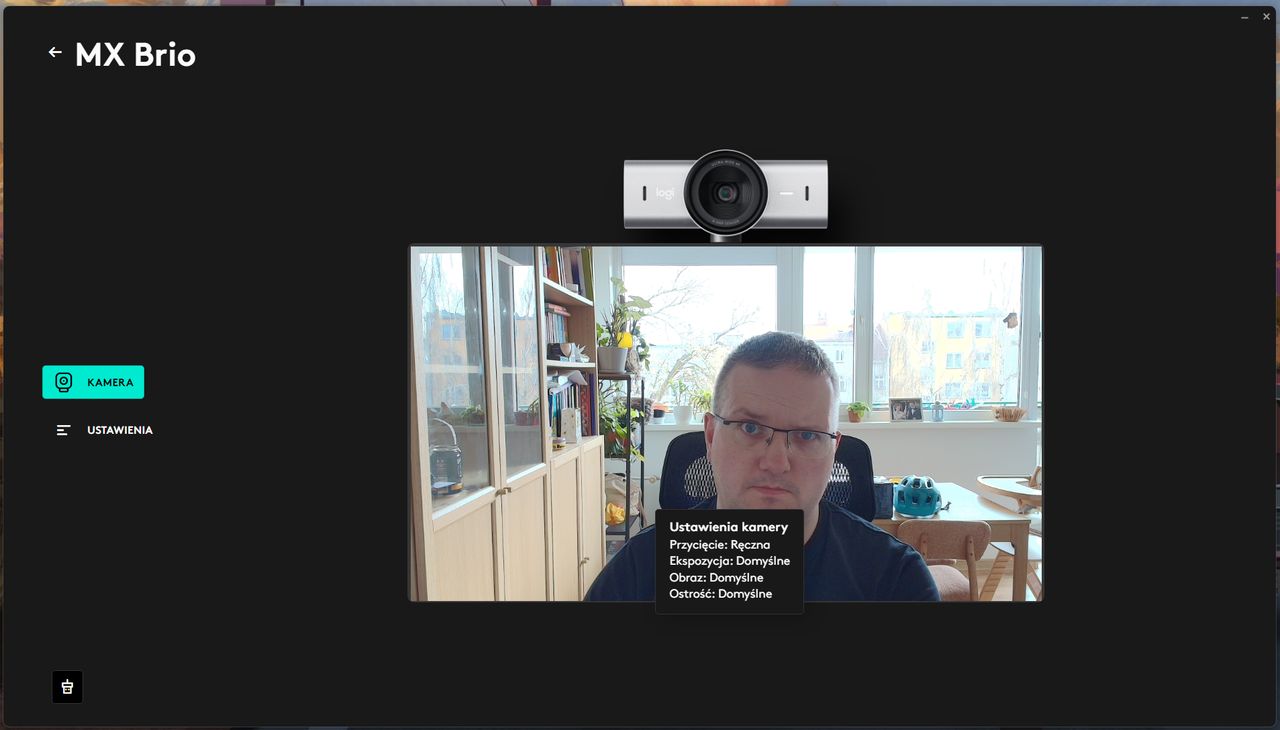Close the Logi Options window
Viewport: 1280px width, 730px height.
[x=1266, y=17]
